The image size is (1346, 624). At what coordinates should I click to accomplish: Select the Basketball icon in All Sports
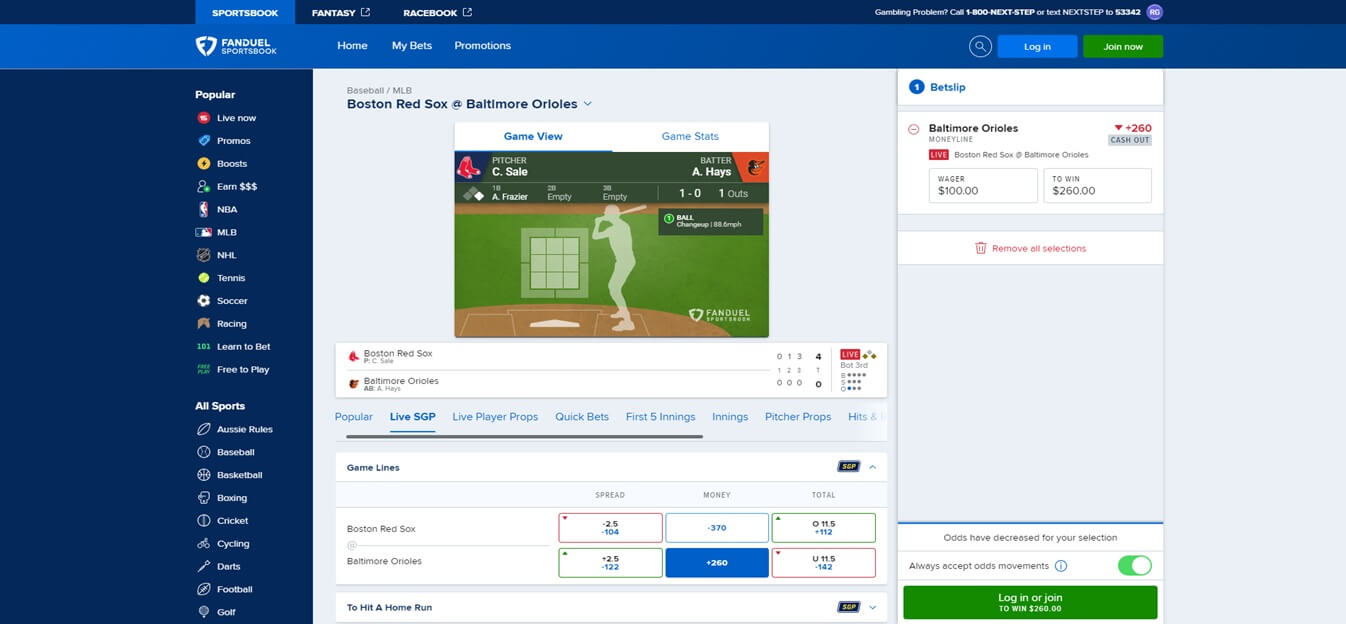pyautogui.click(x=204, y=475)
